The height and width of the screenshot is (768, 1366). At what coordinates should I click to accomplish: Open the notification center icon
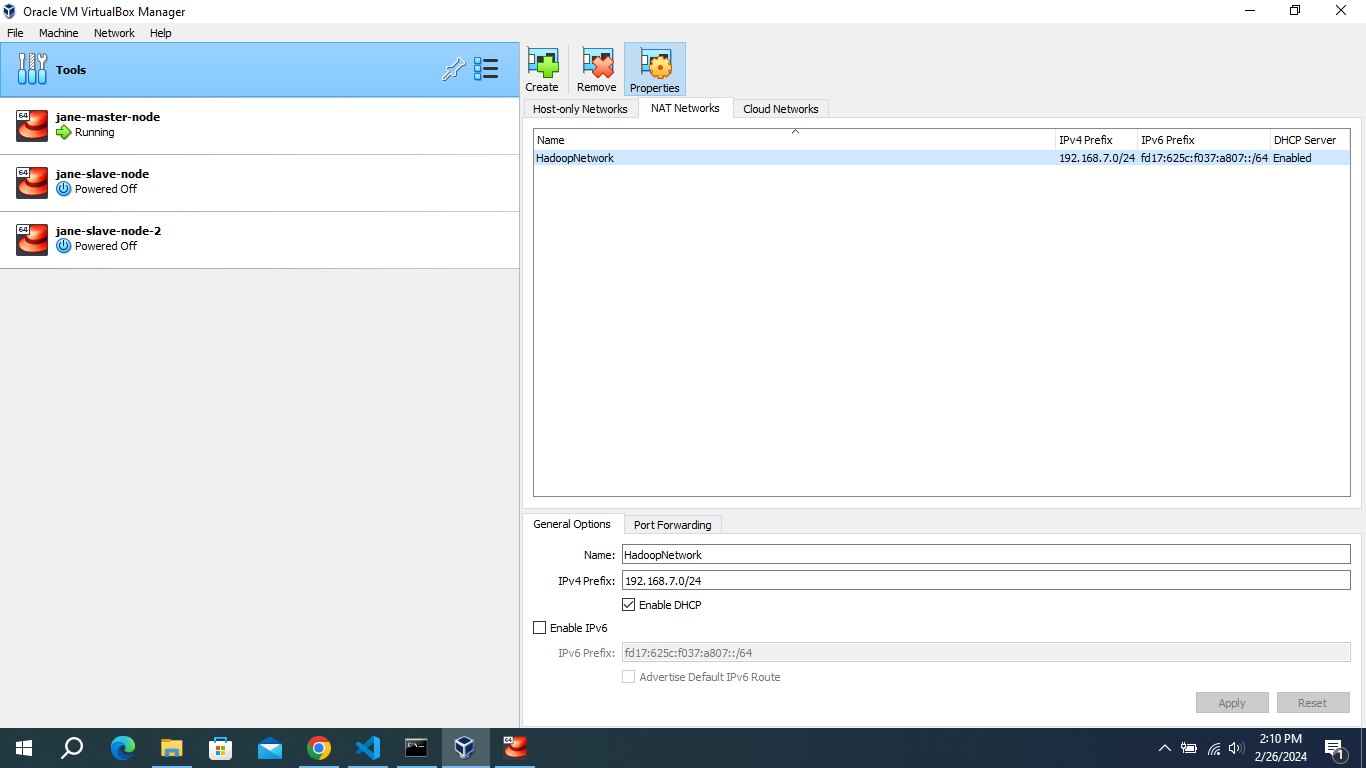click(x=1335, y=748)
